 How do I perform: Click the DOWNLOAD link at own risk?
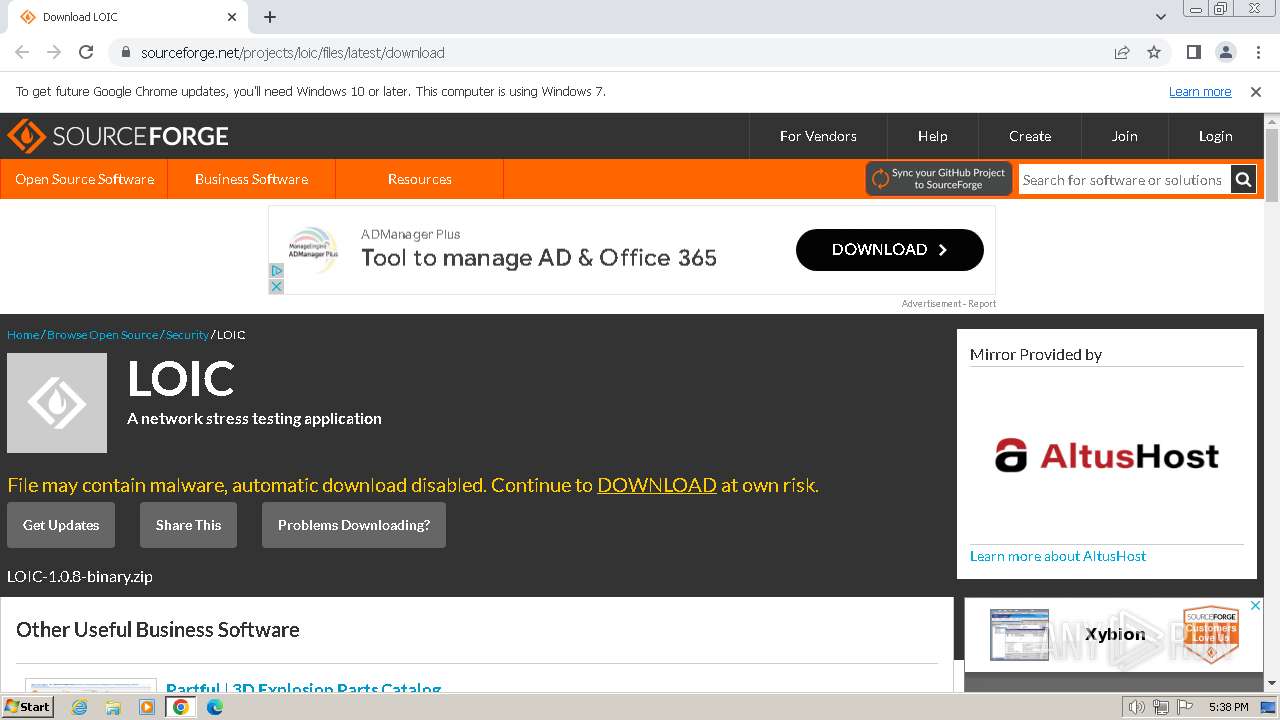(x=657, y=485)
